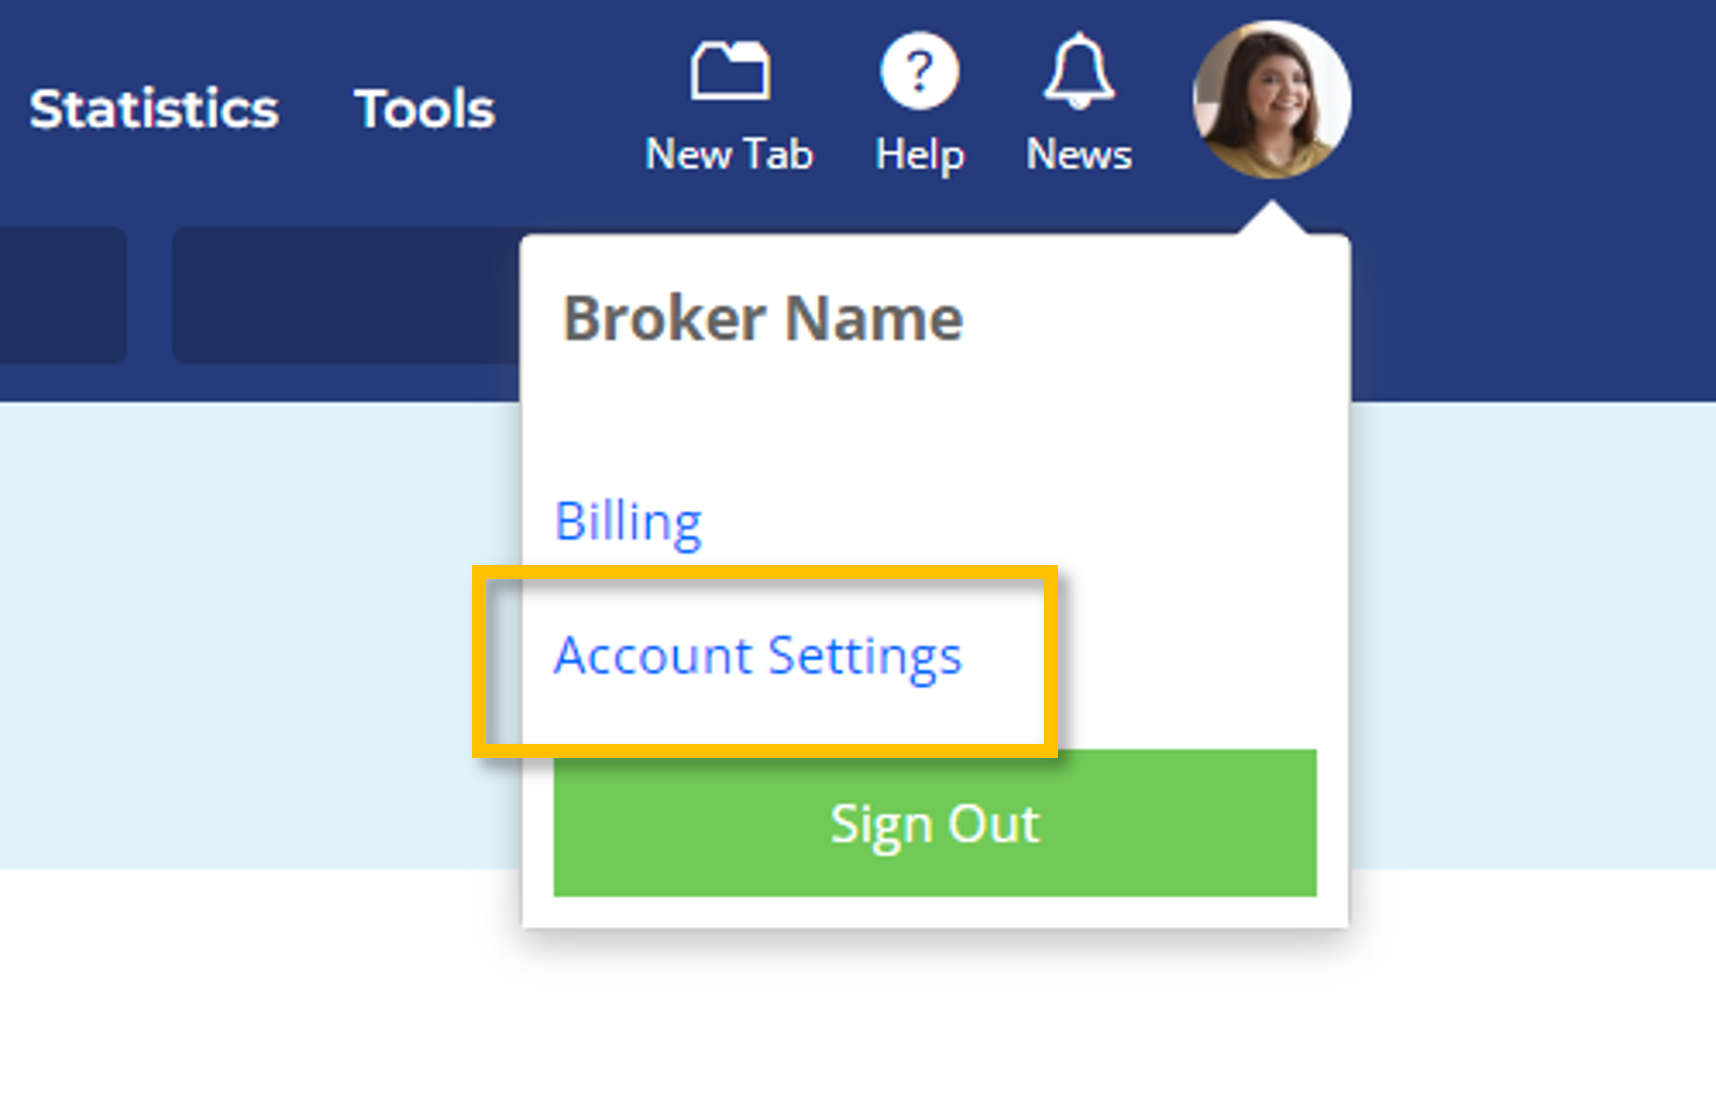Open the Billing link

tap(628, 522)
